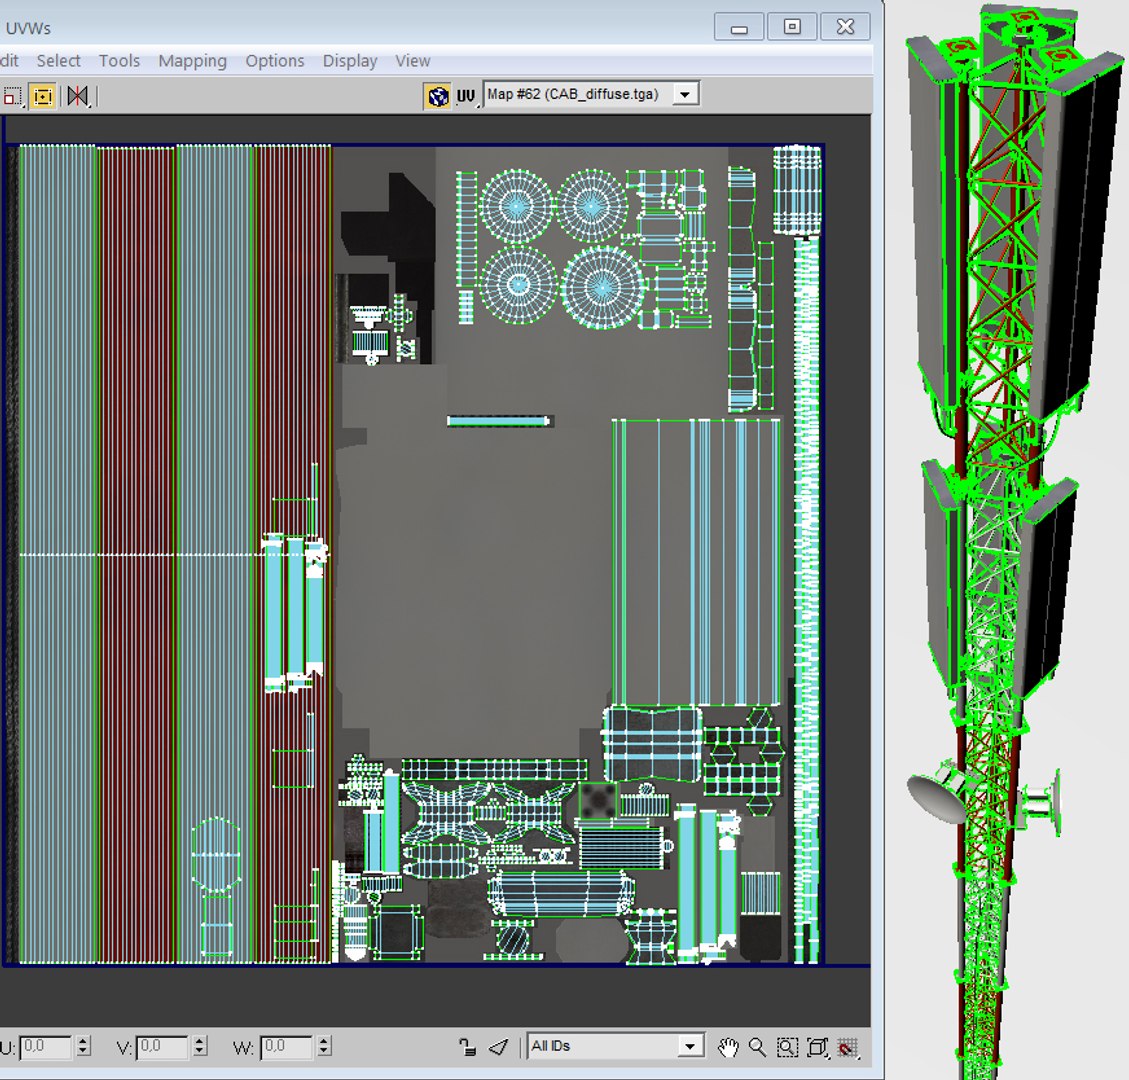Open the Select menu
Viewport: 1129px width, 1080px height.
(58, 60)
